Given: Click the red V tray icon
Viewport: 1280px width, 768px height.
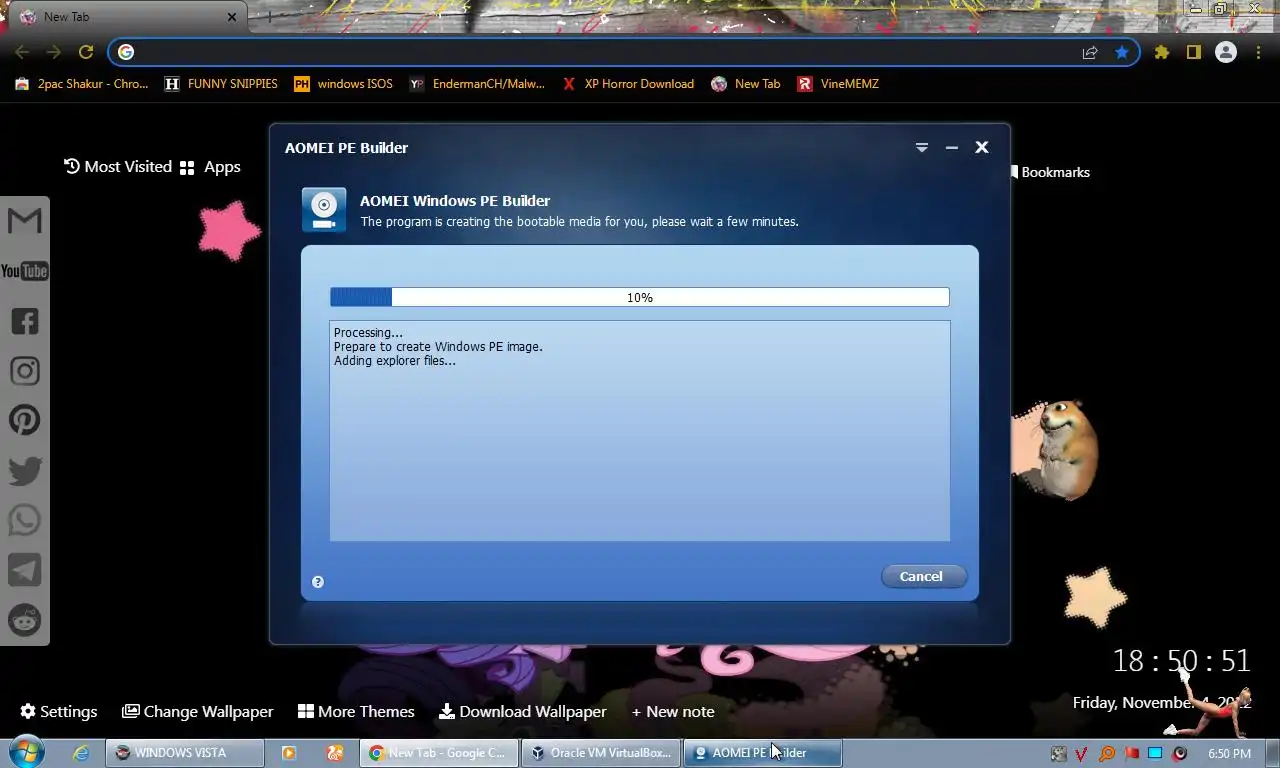Looking at the screenshot, I should click(x=1081, y=754).
